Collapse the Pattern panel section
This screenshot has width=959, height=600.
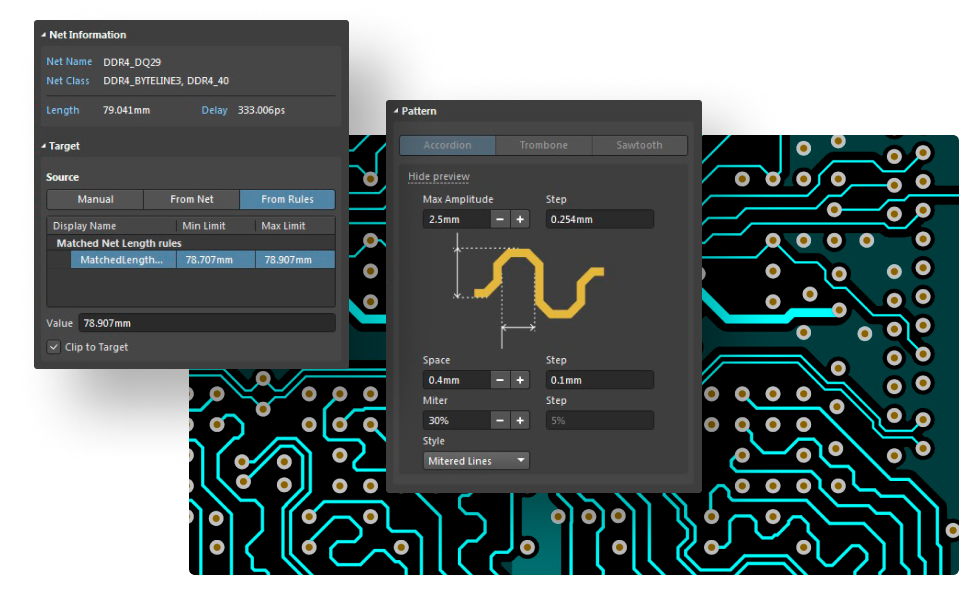pyautogui.click(x=395, y=111)
